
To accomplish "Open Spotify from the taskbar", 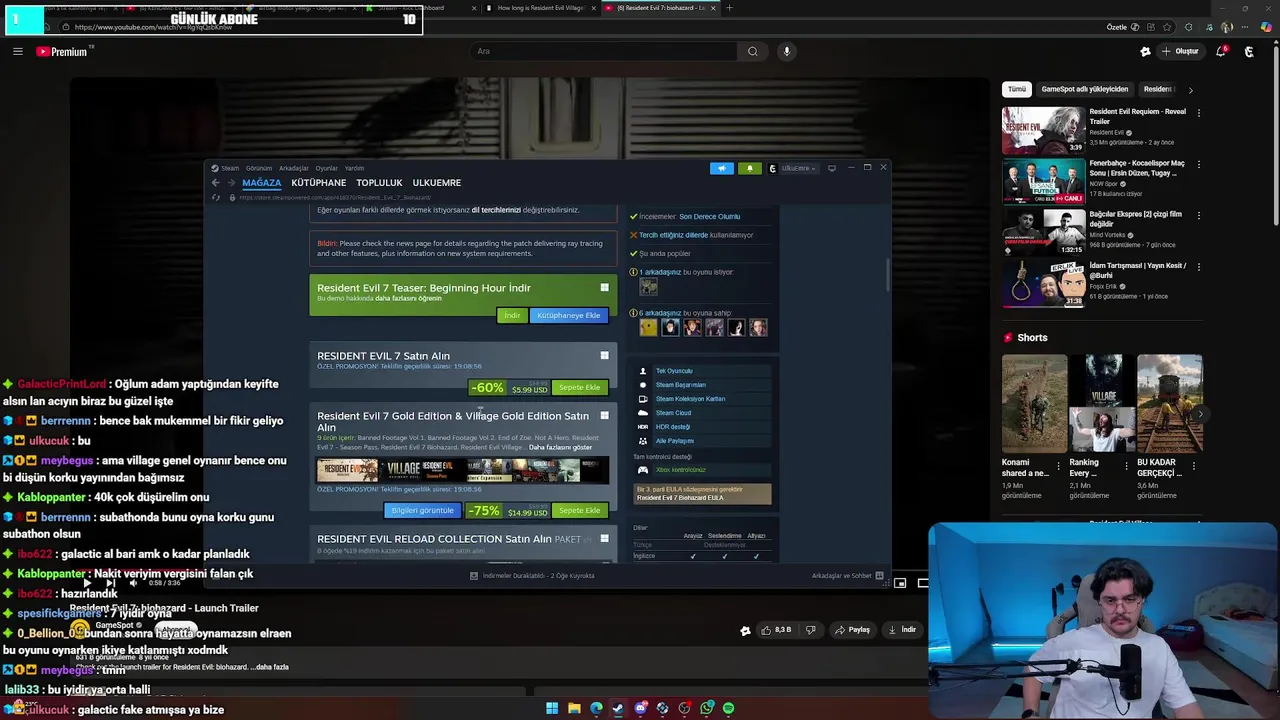I will (x=728, y=708).
